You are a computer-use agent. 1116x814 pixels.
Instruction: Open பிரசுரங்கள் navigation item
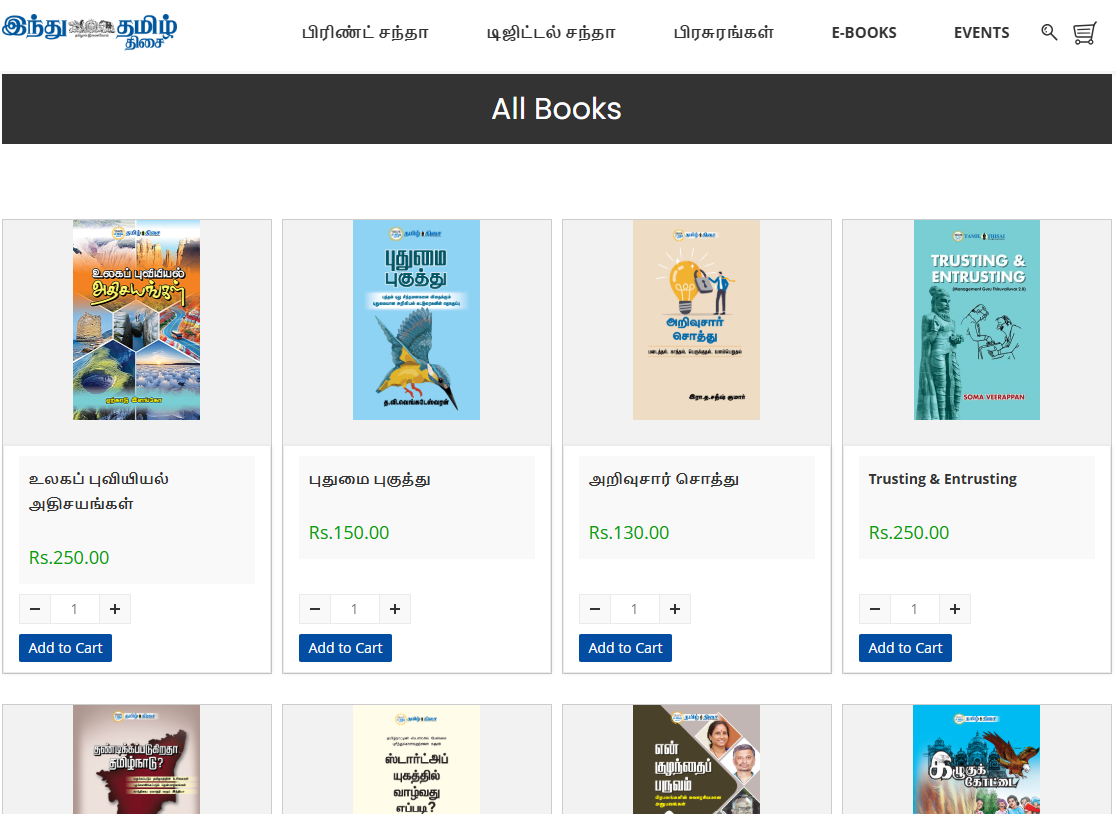tap(724, 33)
